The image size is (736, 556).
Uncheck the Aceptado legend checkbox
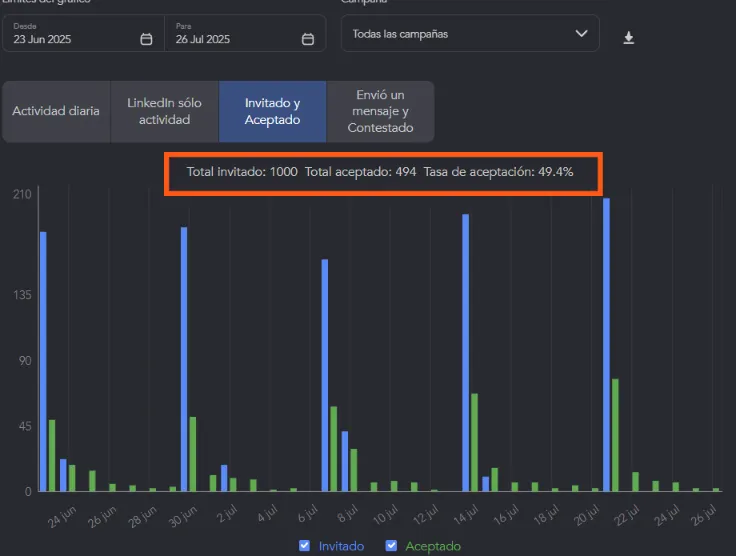[391, 546]
